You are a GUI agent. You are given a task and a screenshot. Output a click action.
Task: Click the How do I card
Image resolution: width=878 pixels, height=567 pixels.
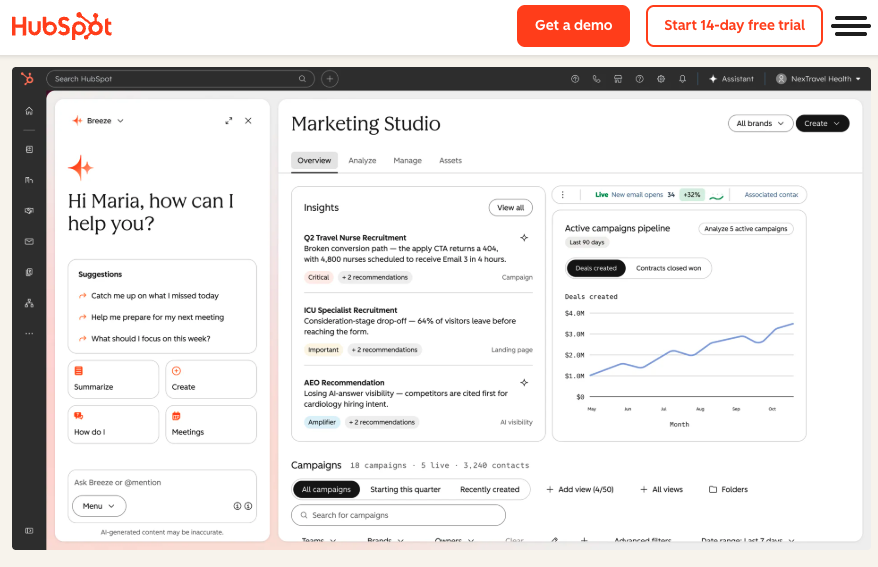(x=113, y=424)
